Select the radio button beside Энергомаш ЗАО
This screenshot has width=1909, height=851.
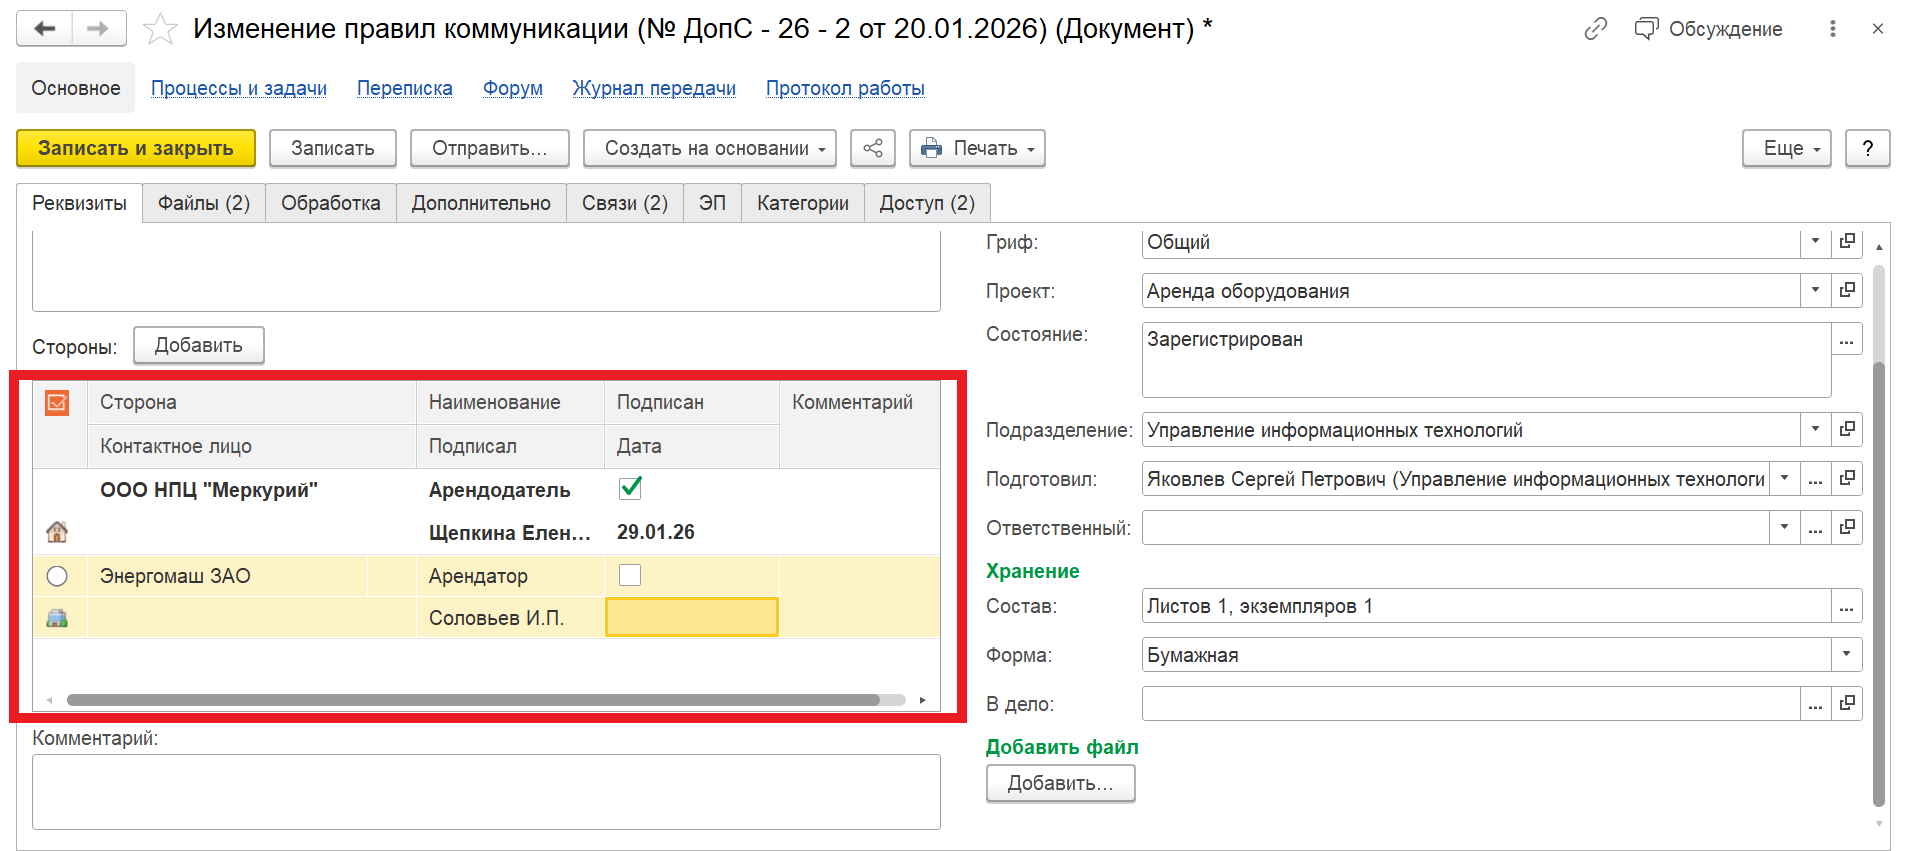57,576
